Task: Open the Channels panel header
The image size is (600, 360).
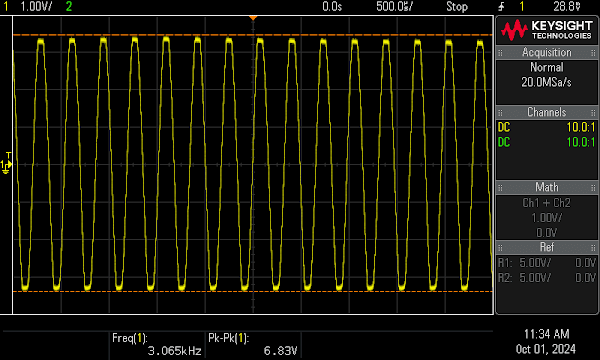Action: point(546,112)
